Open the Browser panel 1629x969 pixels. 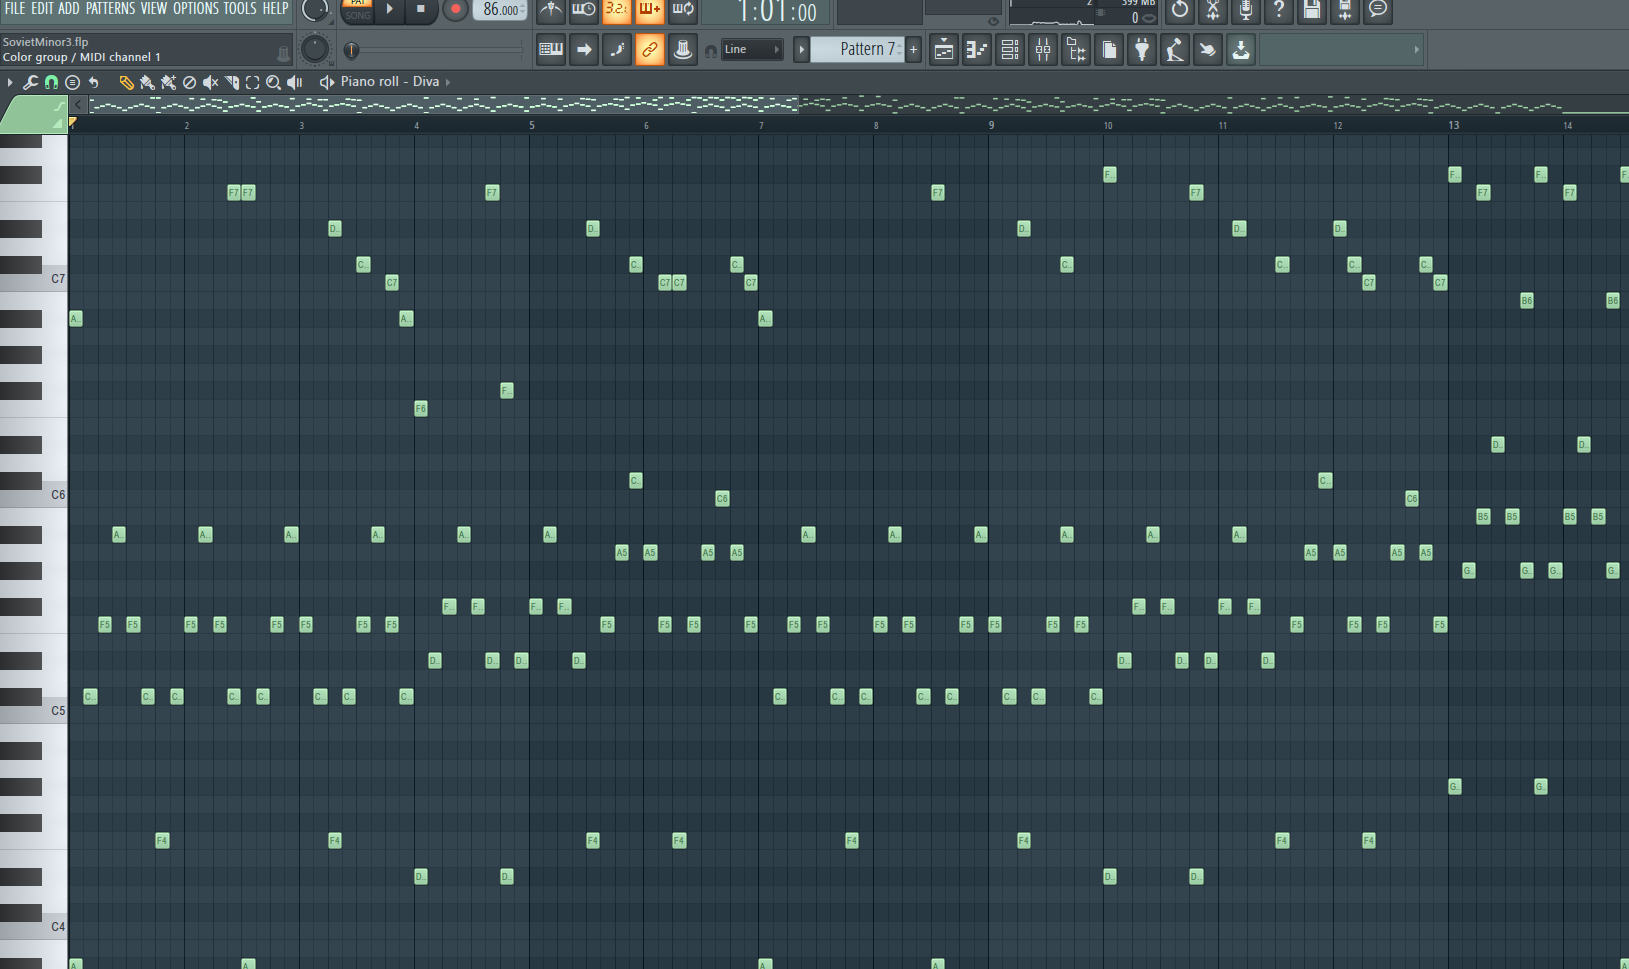coord(1076,49)
